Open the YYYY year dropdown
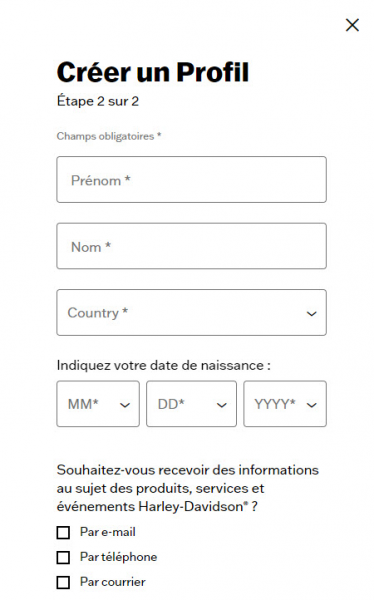The image size is (374, 600). pos(285,404)
